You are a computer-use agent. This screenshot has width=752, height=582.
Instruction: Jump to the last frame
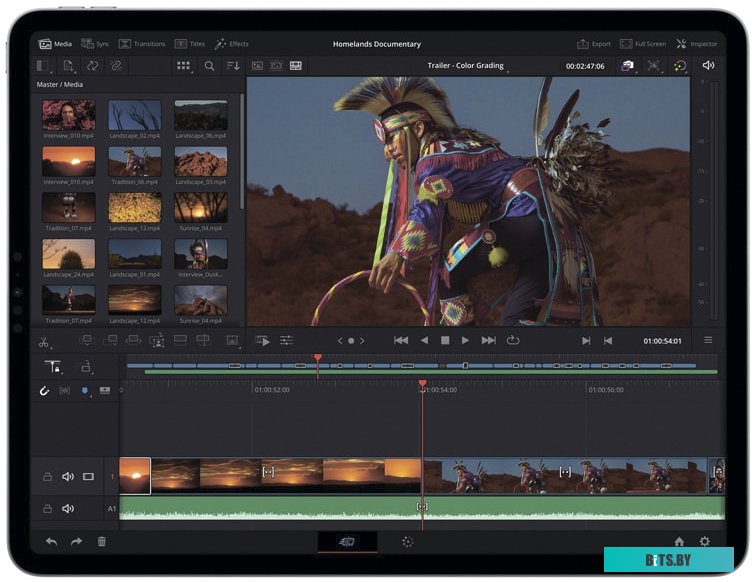489,340
